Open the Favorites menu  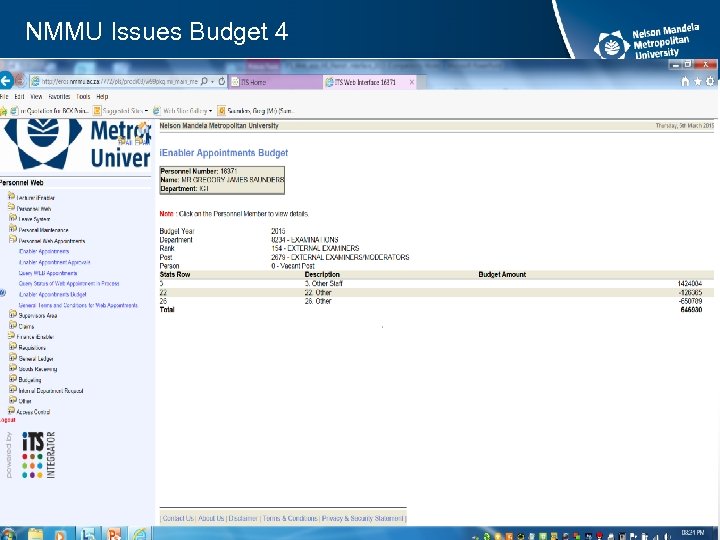59,96
